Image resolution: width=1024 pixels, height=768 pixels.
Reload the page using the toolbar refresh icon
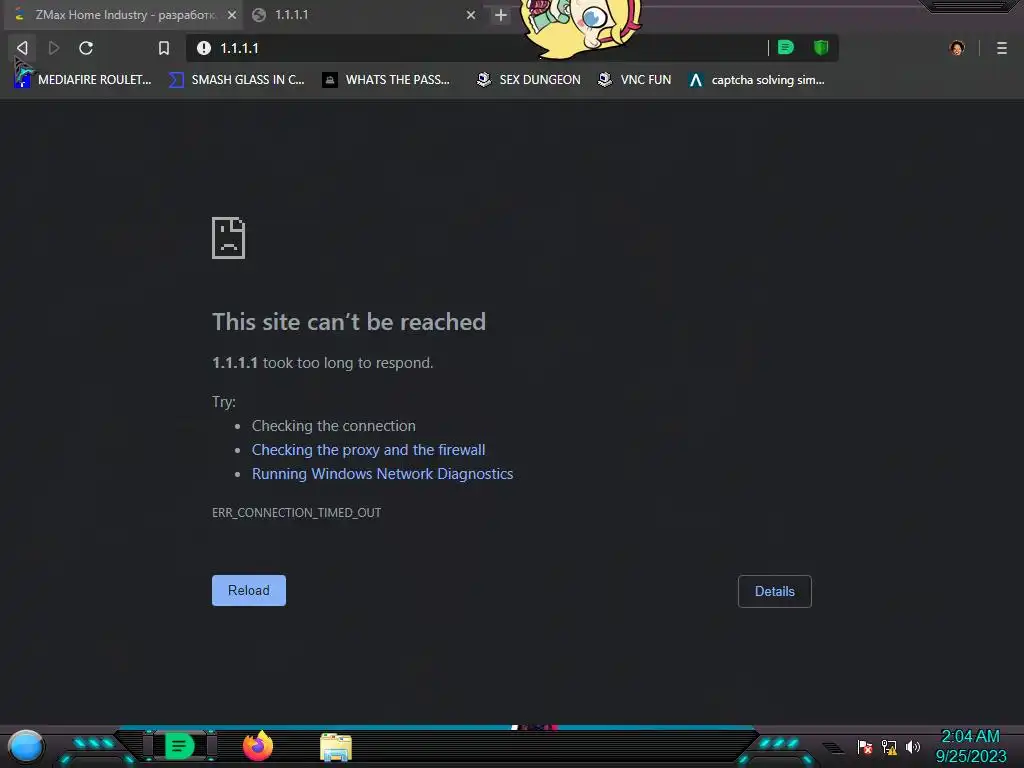coord(86,48)
